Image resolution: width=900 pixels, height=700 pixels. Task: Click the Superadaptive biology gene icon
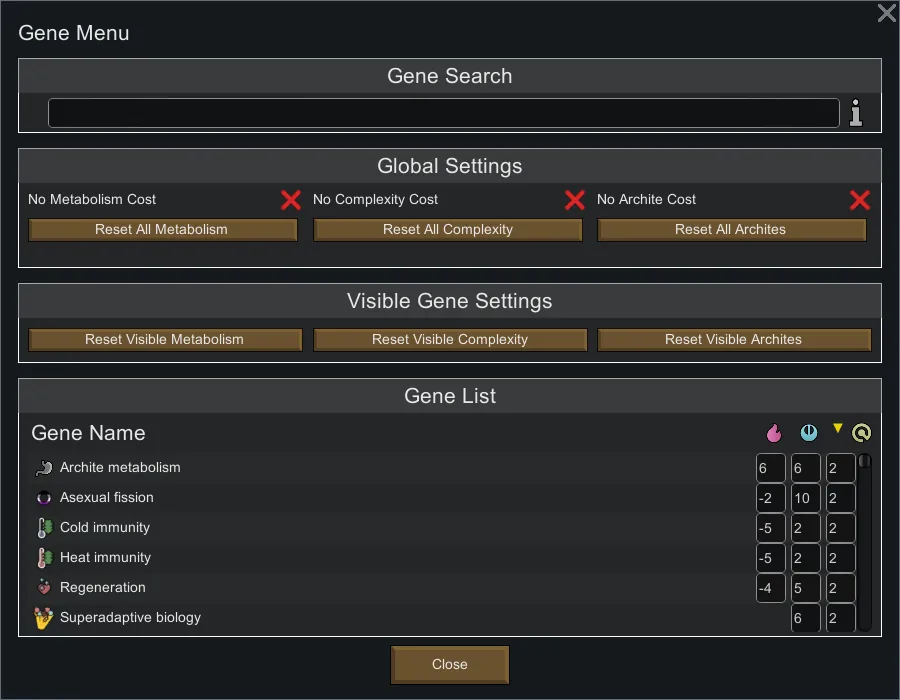click(x=43, y=619)
